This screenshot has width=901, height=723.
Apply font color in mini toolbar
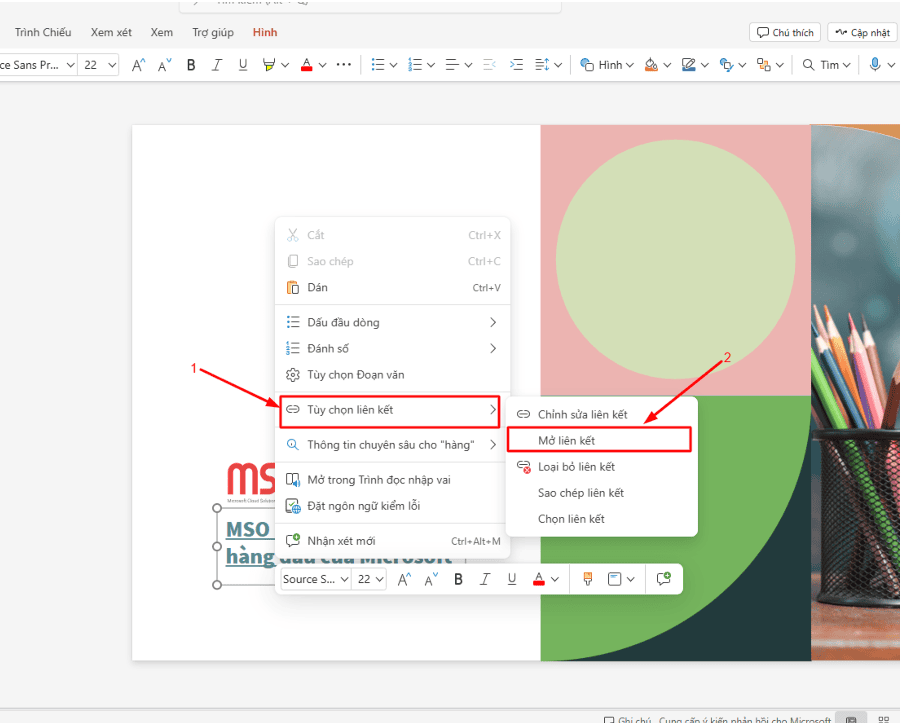point(538,579)
